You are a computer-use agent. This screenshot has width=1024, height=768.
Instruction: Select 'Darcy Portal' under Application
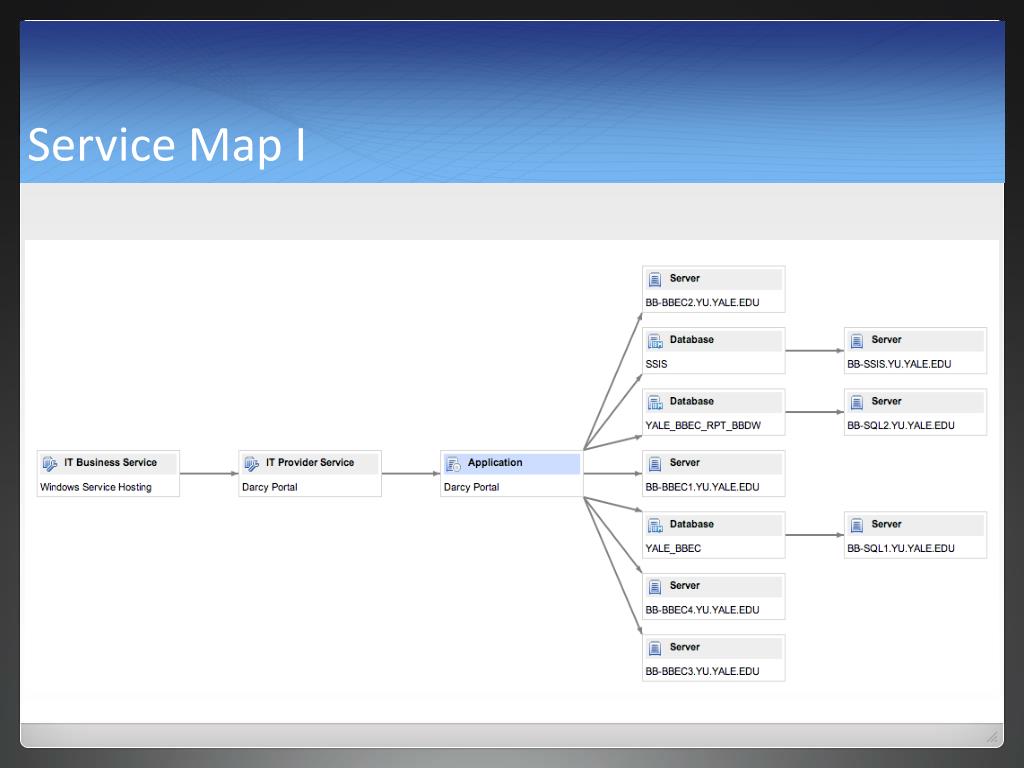[x=472, y=487]
